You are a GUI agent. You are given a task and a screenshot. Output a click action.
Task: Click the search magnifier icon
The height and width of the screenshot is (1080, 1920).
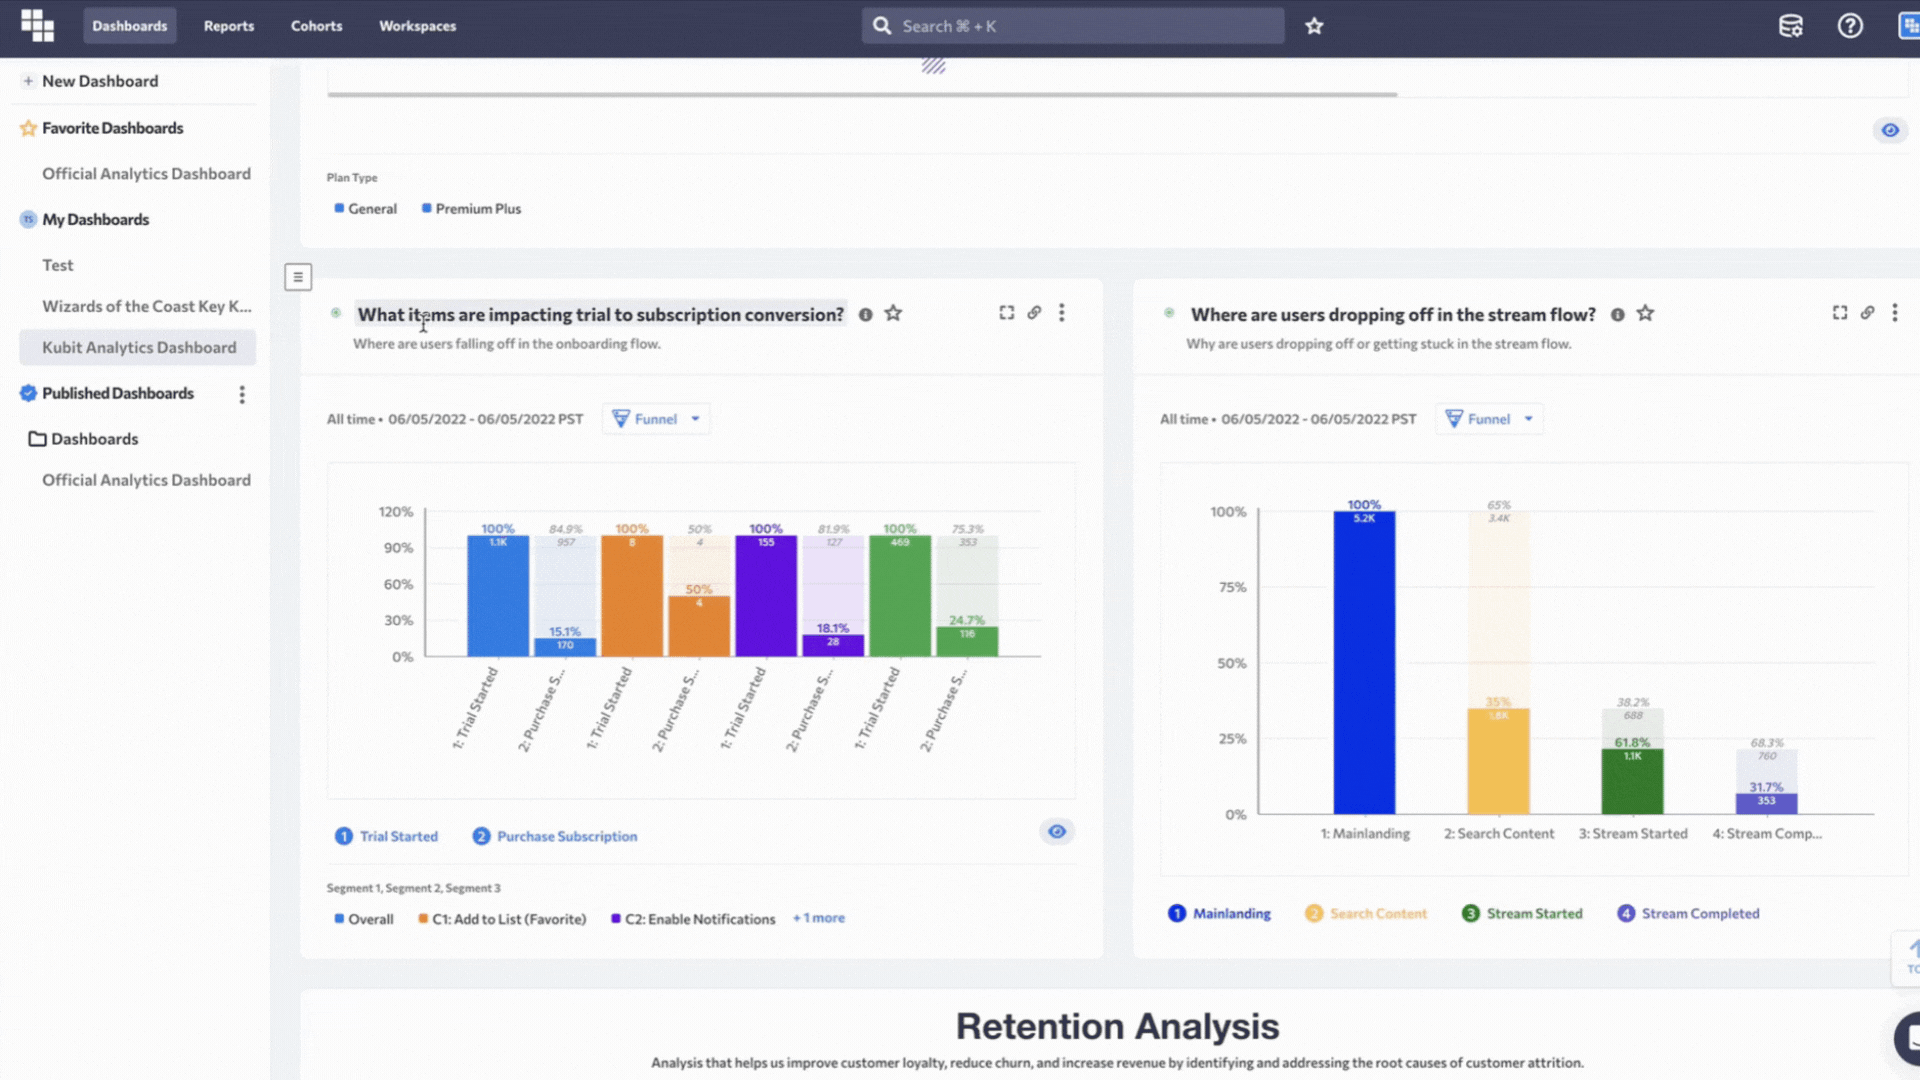click(881, 26)
